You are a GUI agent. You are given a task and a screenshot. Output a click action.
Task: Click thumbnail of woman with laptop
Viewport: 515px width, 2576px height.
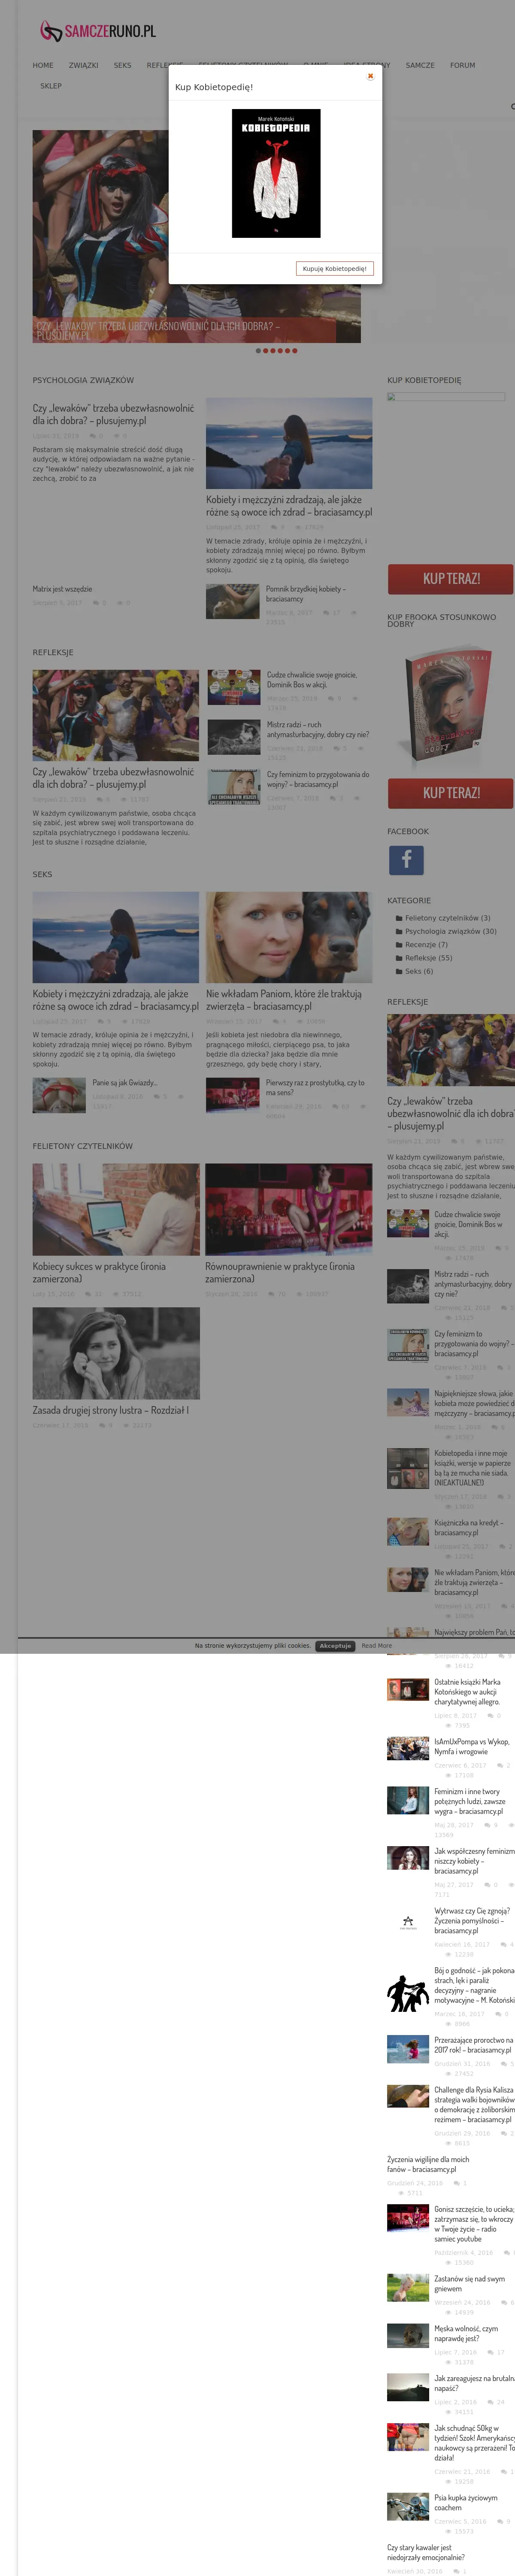[116, 1210]
